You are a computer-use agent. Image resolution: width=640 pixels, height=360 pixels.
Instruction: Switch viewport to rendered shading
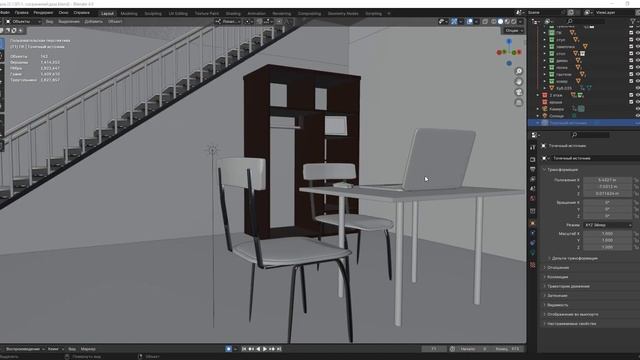point(513,22)
